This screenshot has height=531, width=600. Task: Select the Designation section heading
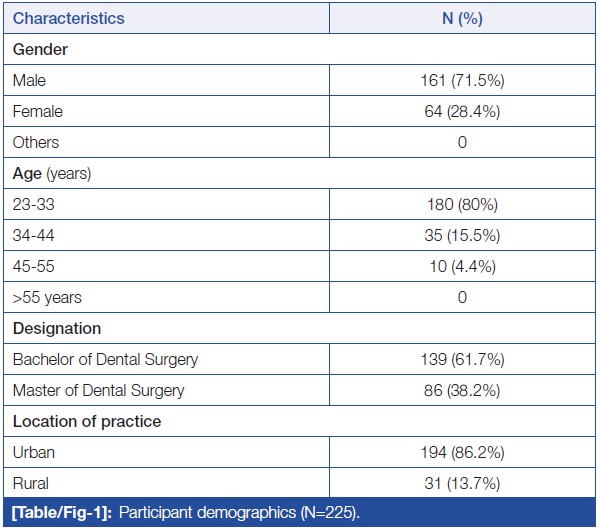coord(57,328)
